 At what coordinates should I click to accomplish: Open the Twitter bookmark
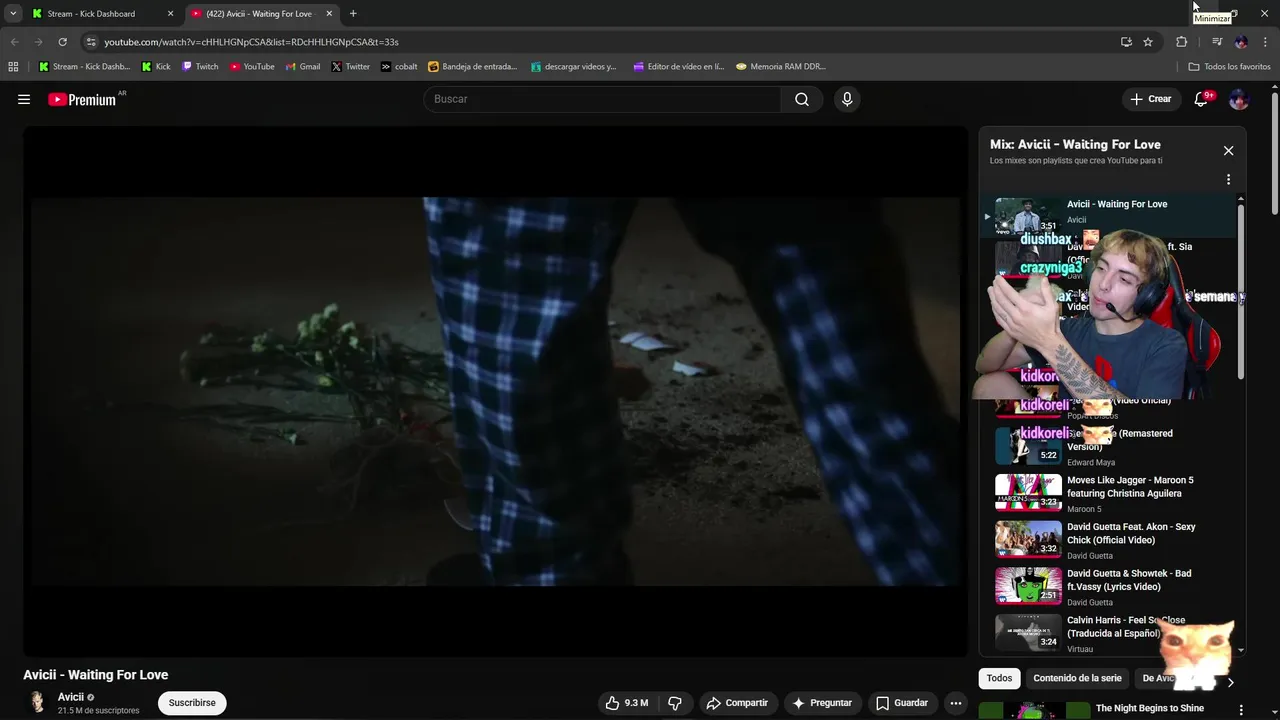coord(350,67)
